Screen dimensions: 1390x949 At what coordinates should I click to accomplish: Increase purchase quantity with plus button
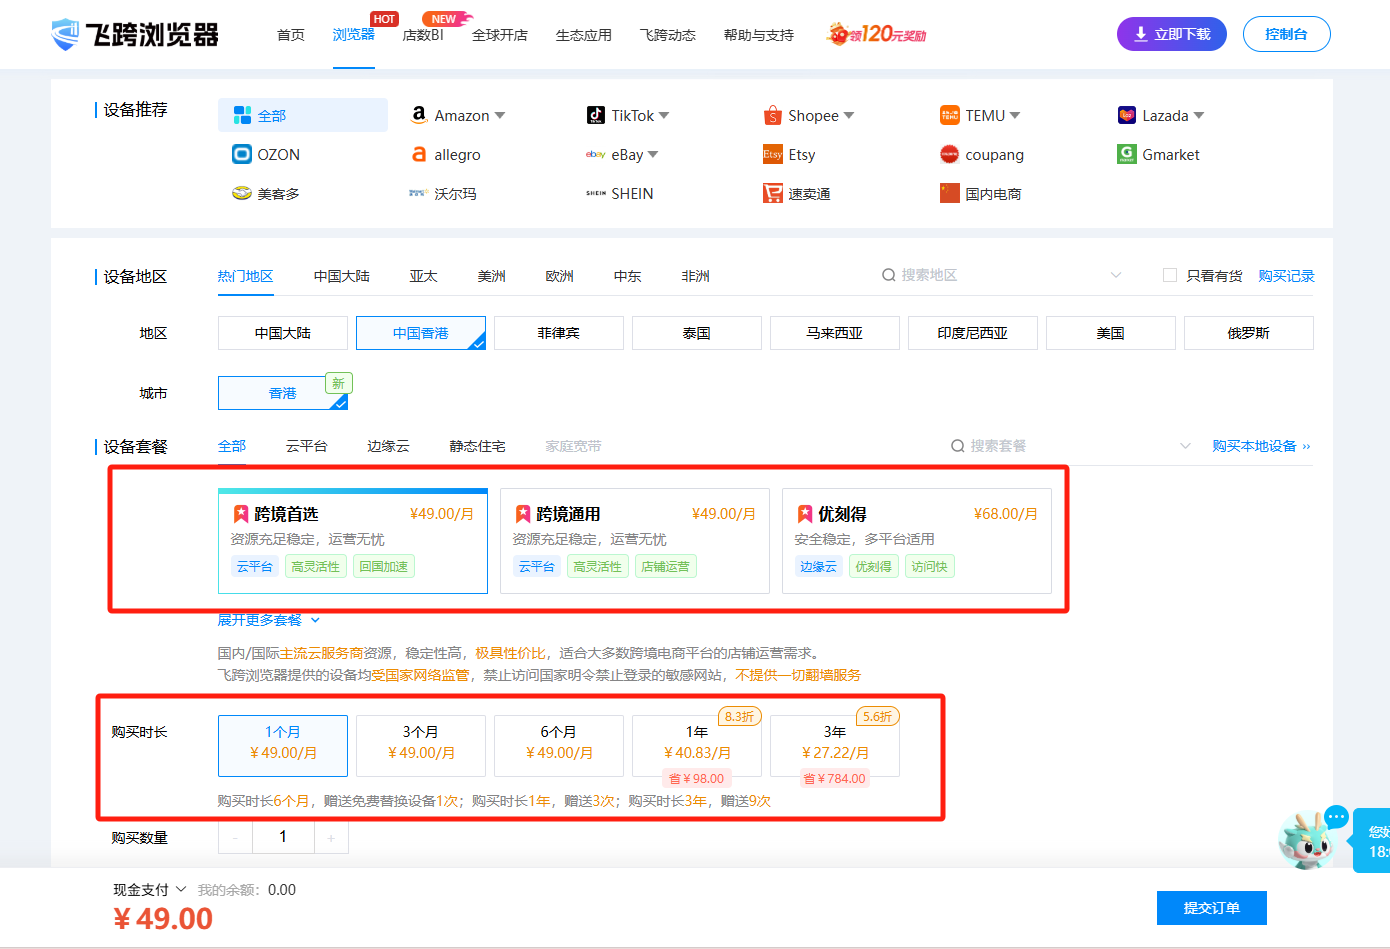tap(331, 838)
